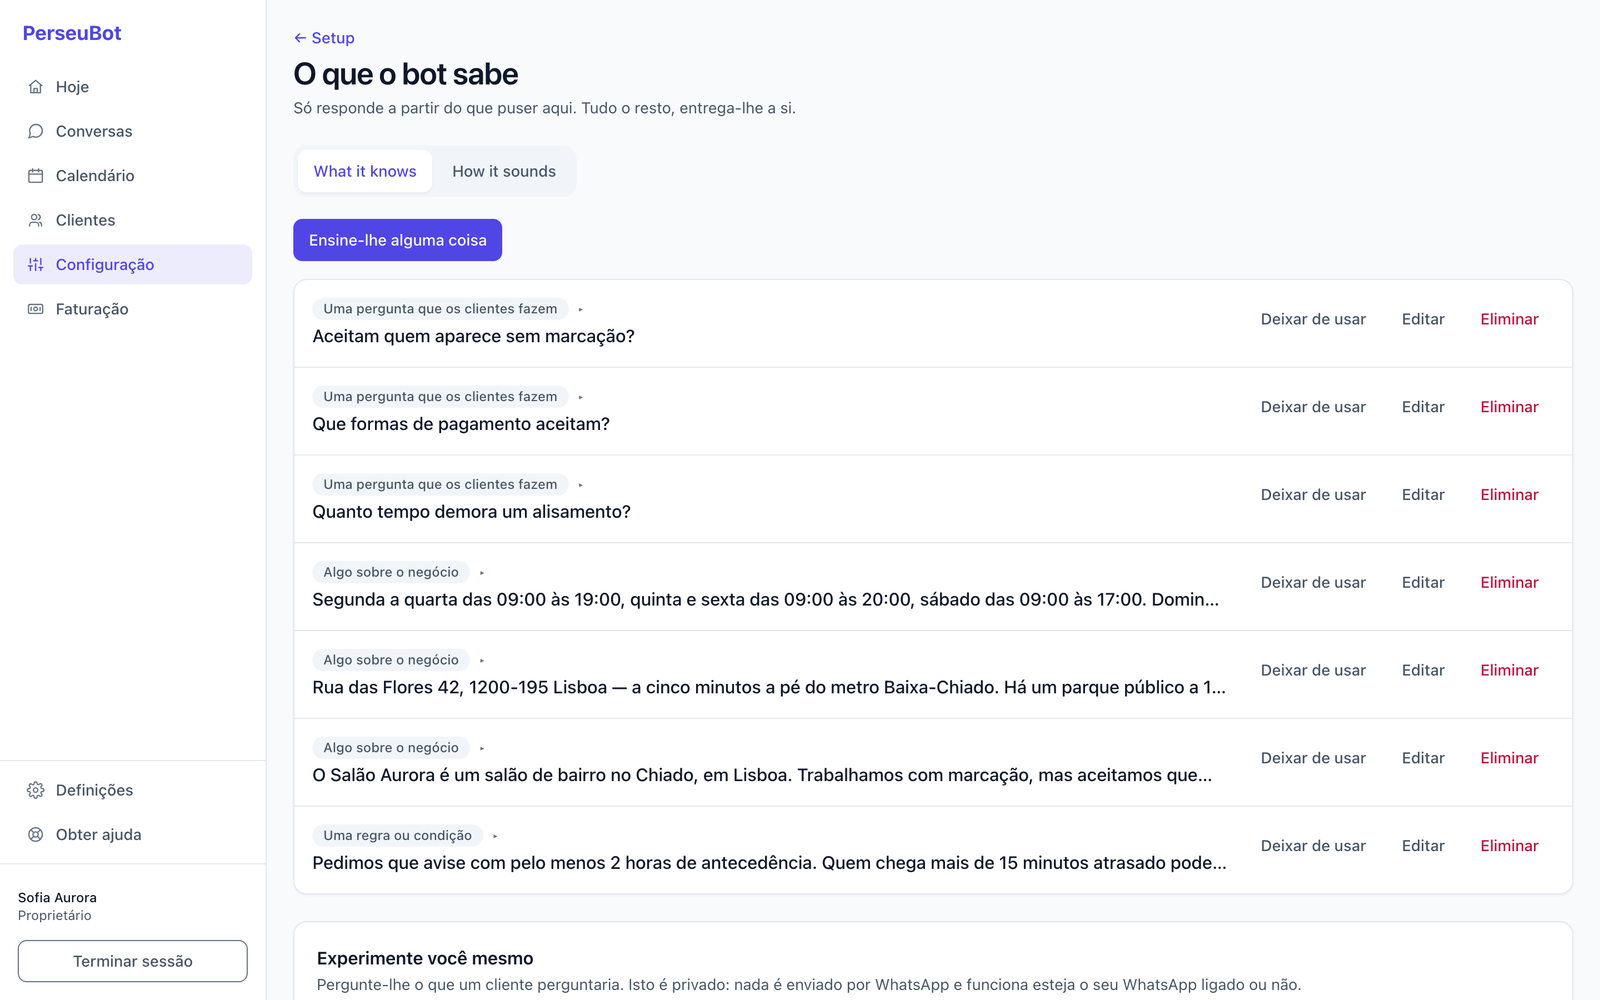
Task: Click the back arrow next to Setup
Action: (x=300, y=38)
